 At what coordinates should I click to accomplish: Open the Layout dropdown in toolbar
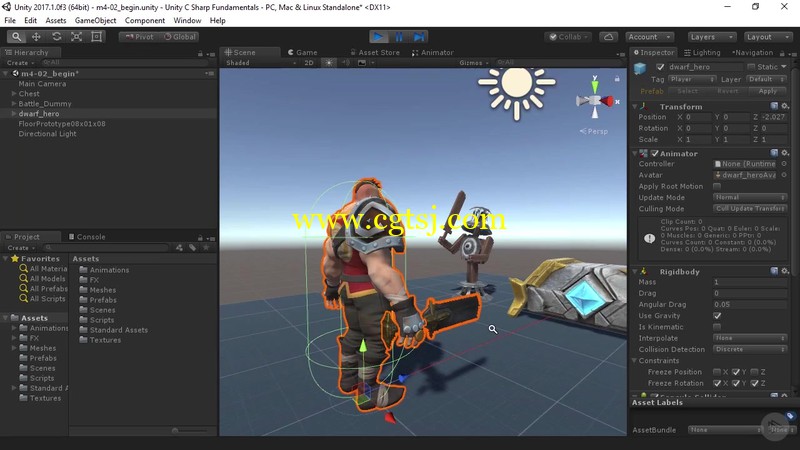(x=767, y=37)
